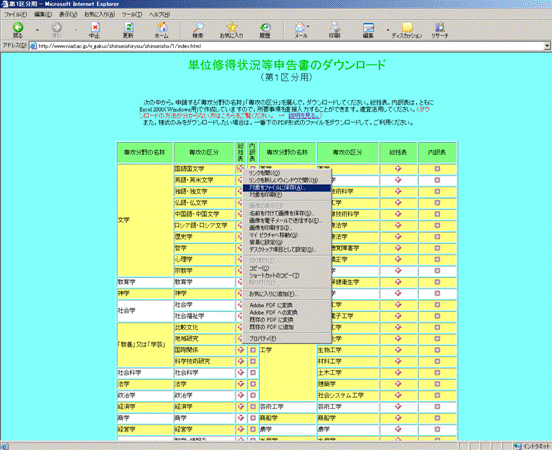Click the 更新 (Refresh) toolbar icon

click(x=128, y=30)
